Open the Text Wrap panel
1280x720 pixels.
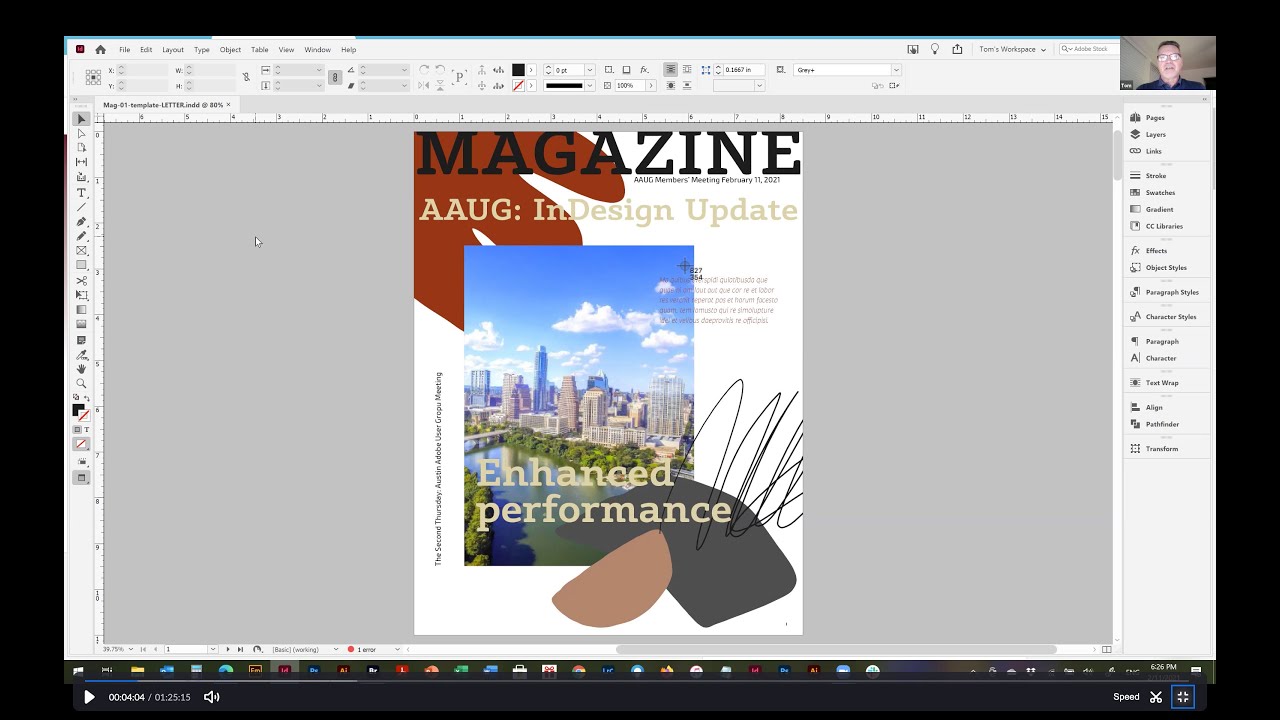point(1162,383)
